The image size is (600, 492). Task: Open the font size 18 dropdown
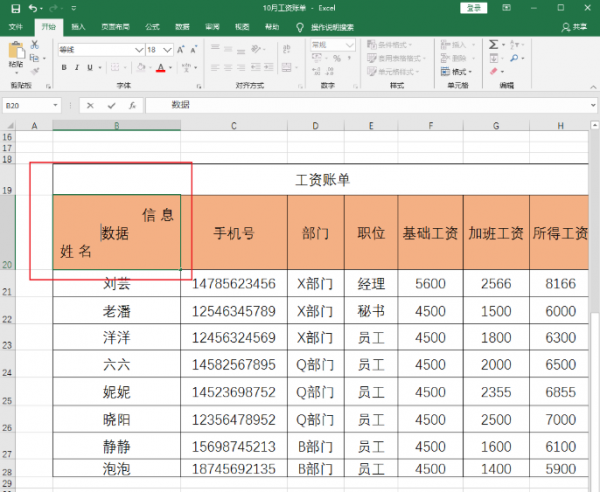point(168,50)
